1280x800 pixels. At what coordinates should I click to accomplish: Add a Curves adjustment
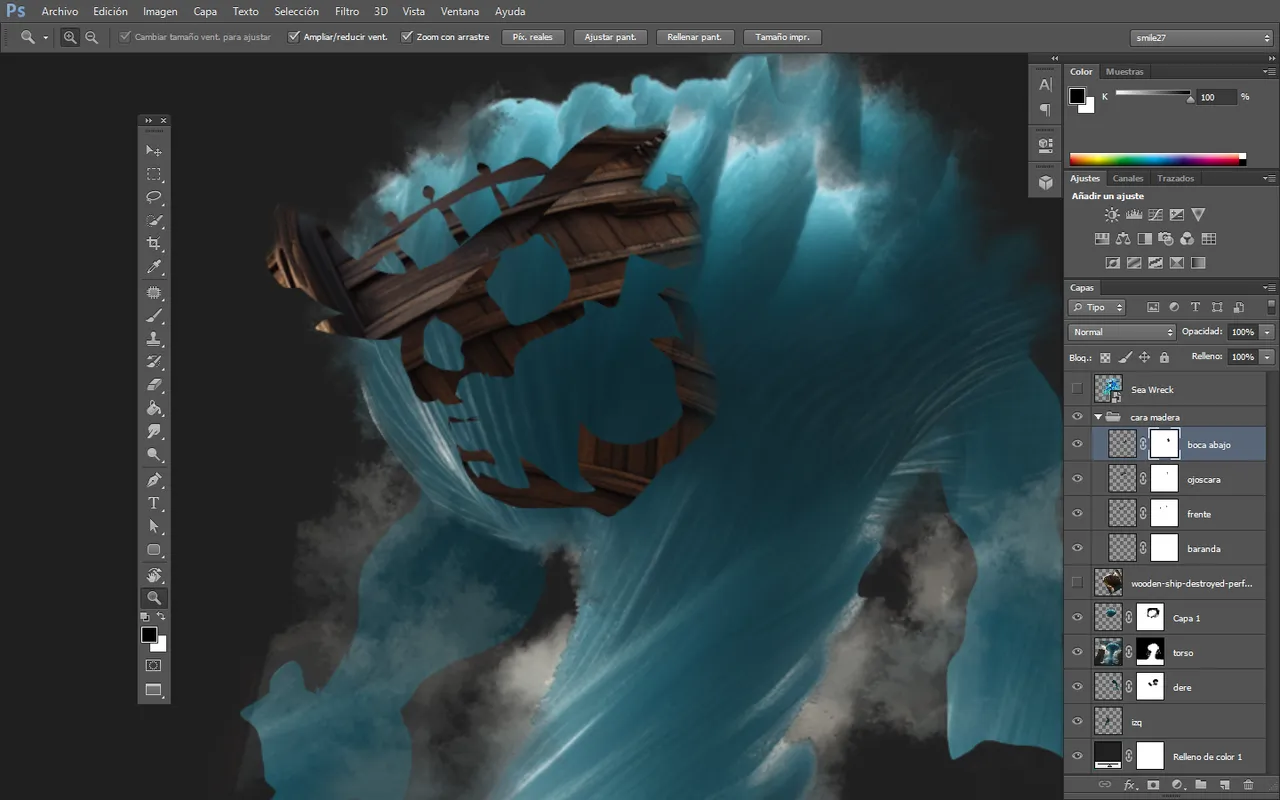point(1155,215)
